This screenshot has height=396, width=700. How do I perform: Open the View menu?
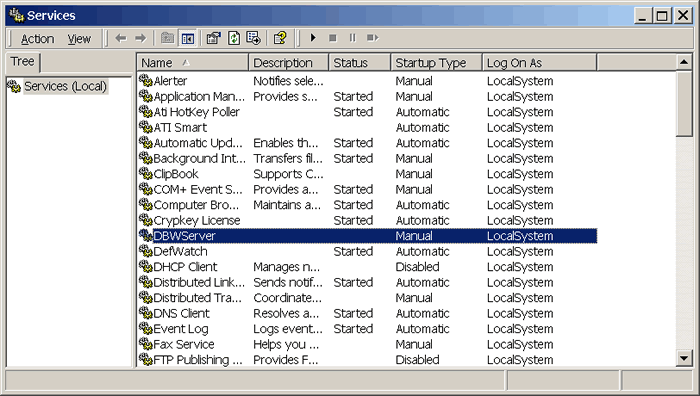[79, 39]
